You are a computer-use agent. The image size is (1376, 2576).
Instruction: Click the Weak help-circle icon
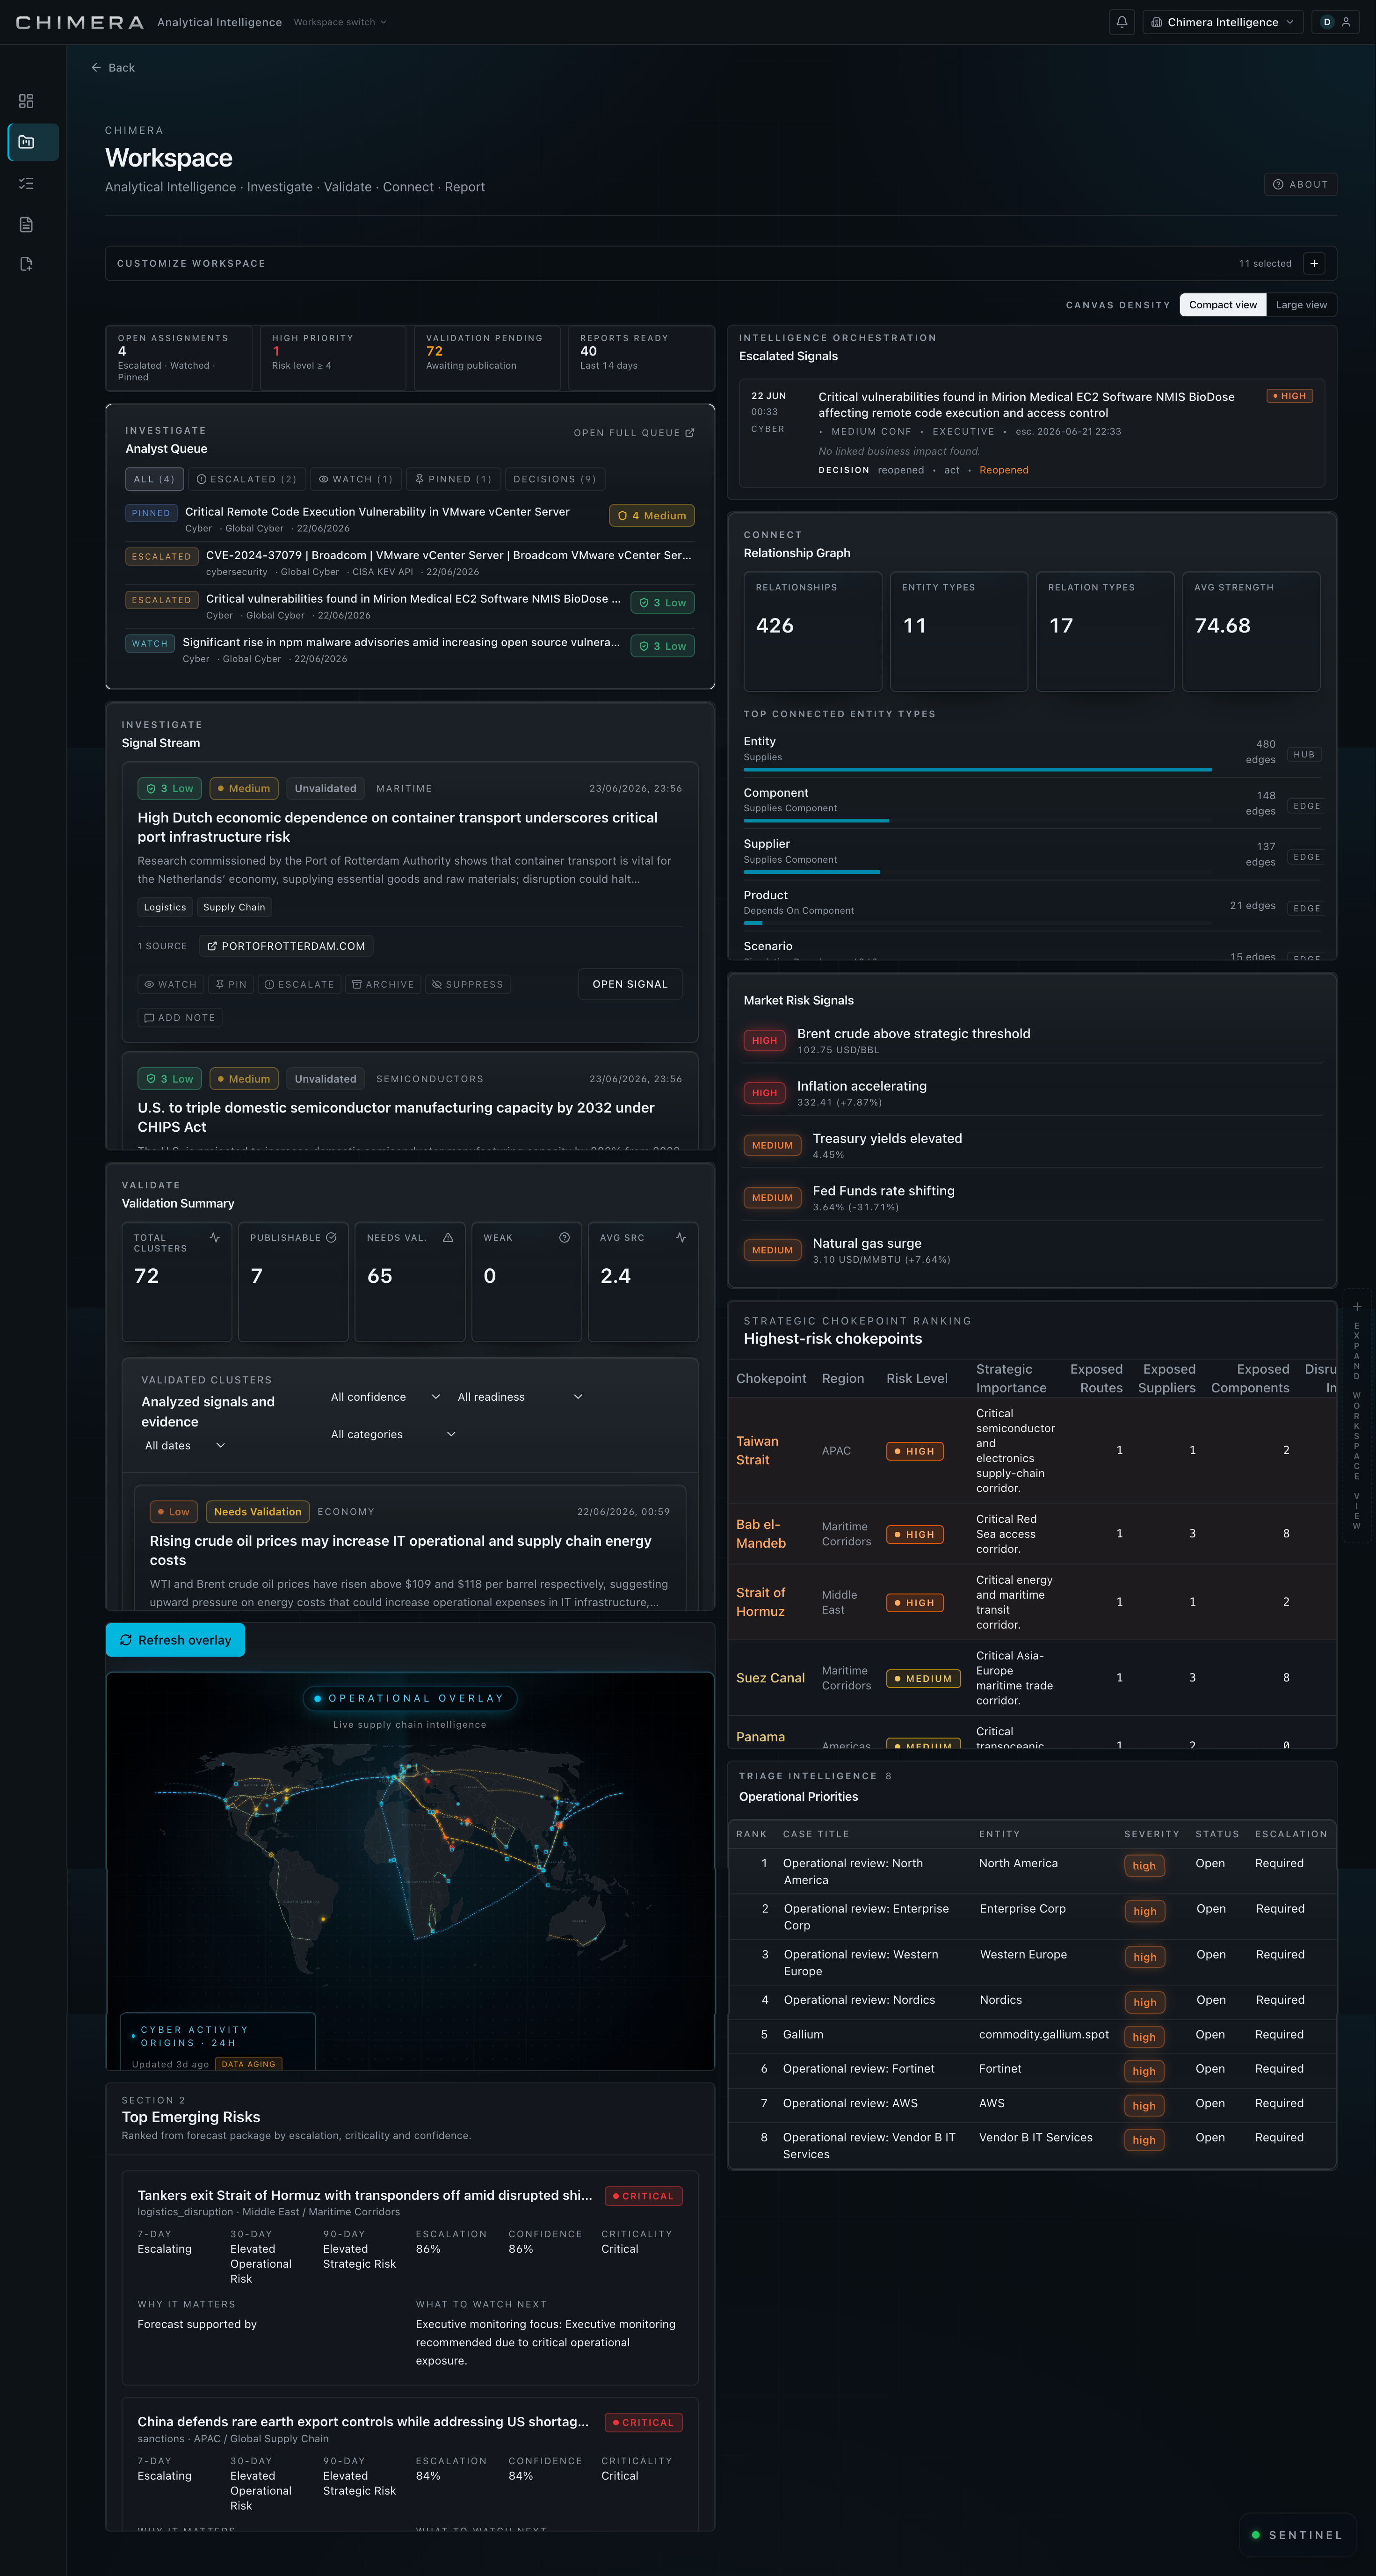[x=564, y=1238]
